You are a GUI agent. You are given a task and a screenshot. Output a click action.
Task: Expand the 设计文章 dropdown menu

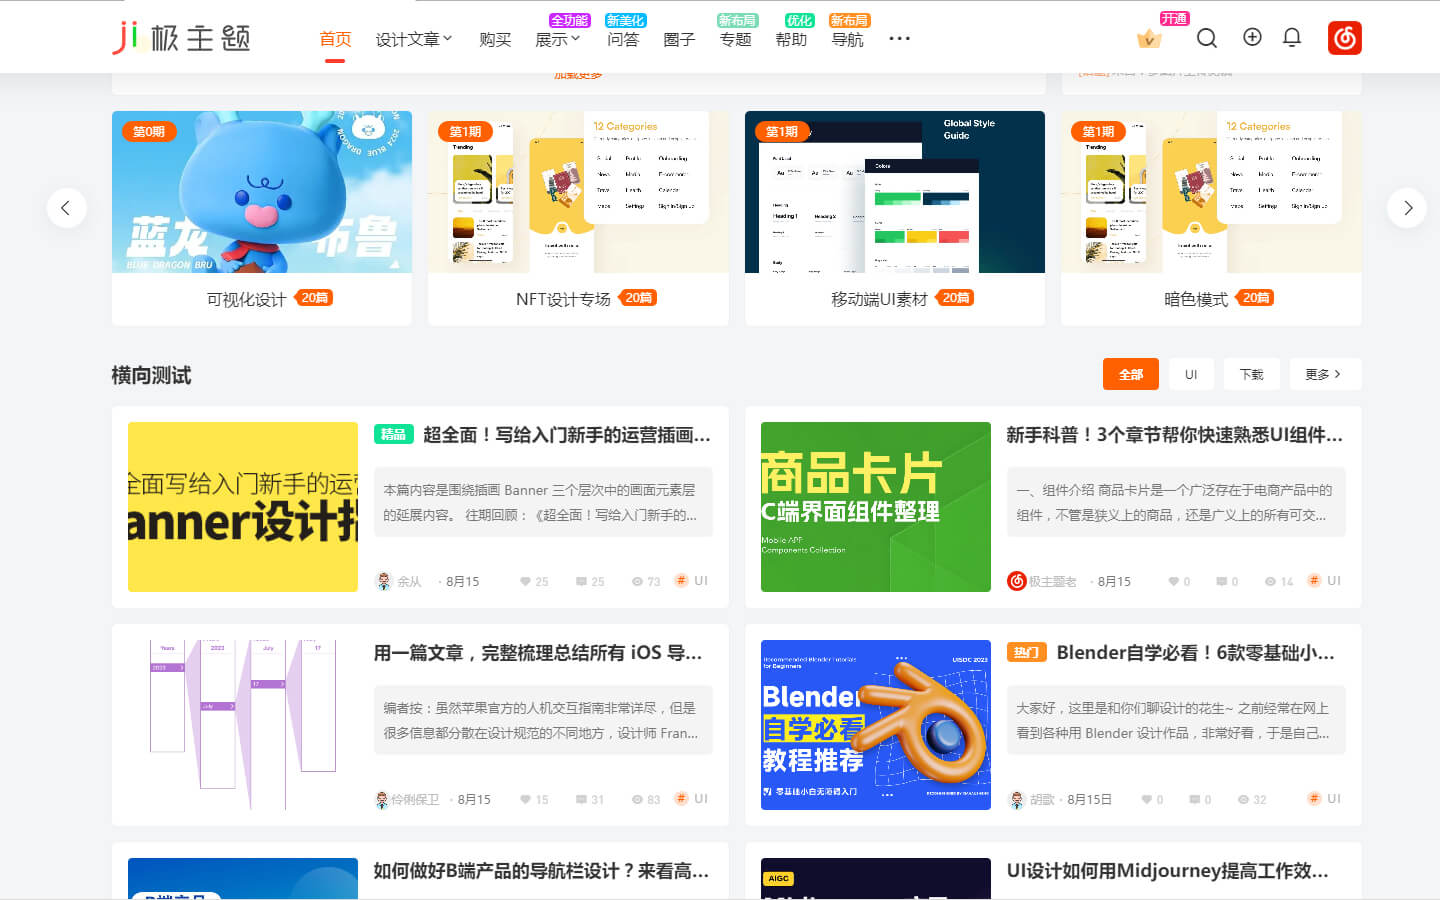(x=413, y=39)
